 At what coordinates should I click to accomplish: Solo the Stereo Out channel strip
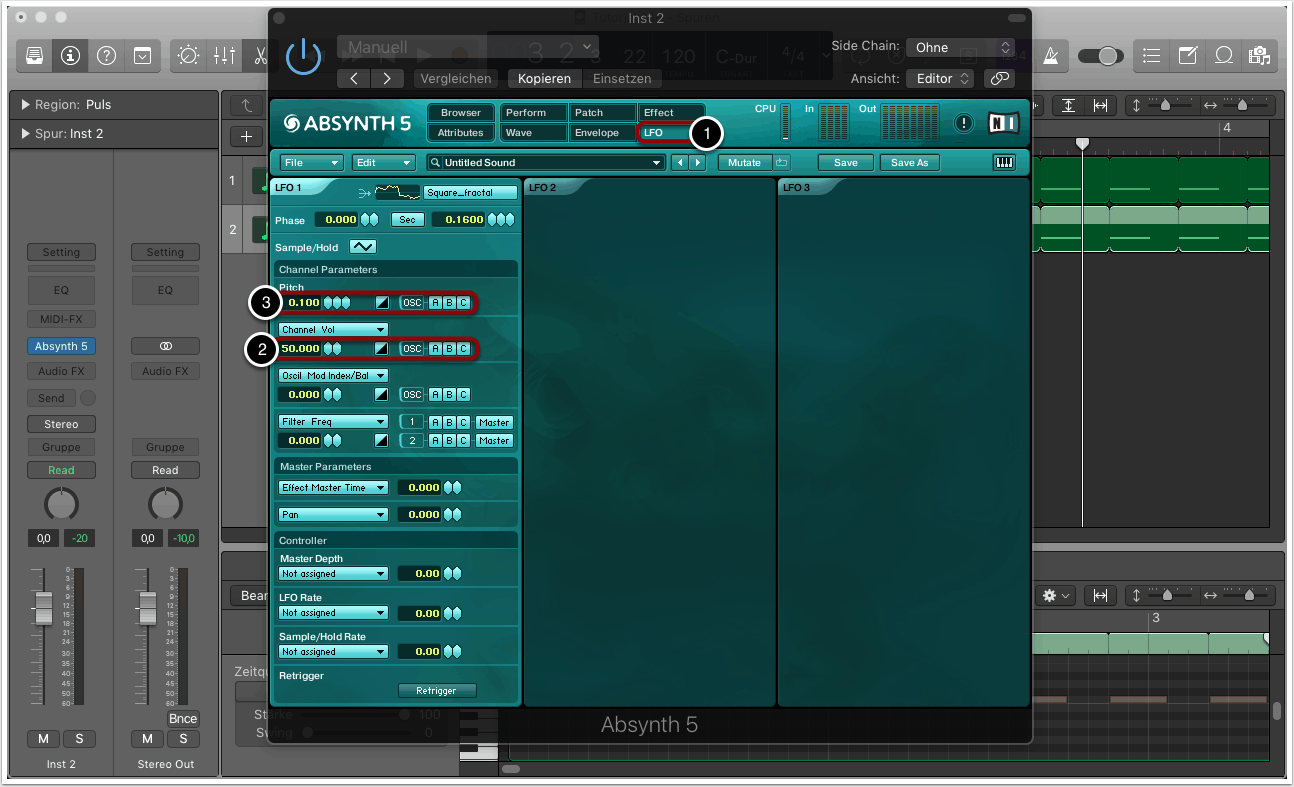point(183,739)
